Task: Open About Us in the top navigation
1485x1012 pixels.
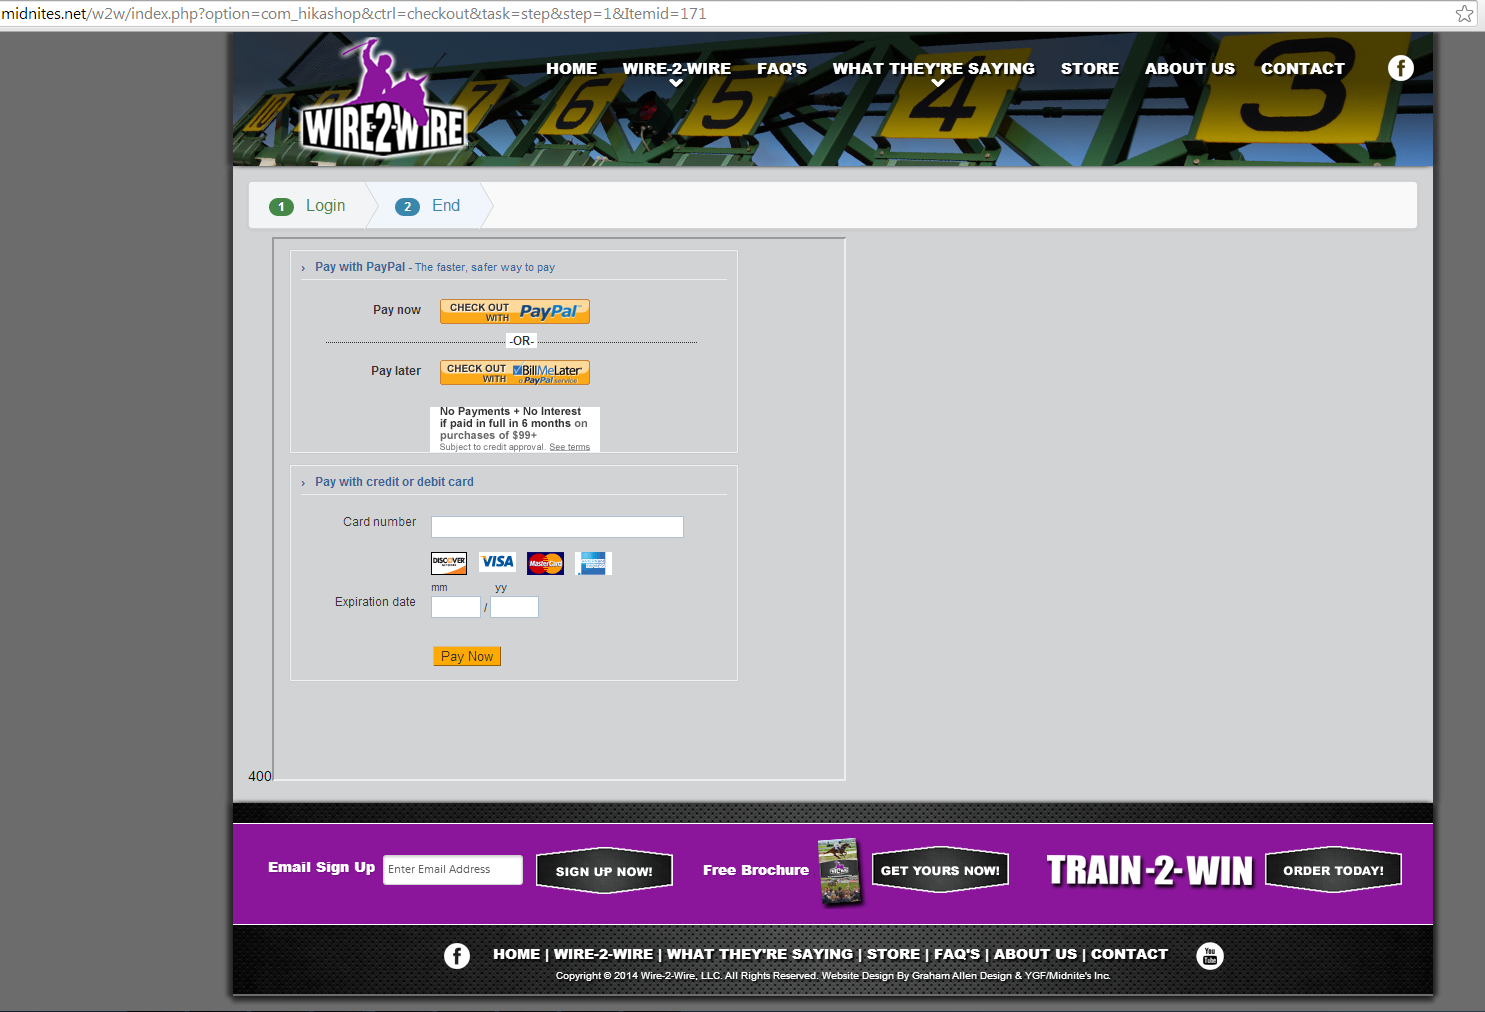Action: [1190, 69]
